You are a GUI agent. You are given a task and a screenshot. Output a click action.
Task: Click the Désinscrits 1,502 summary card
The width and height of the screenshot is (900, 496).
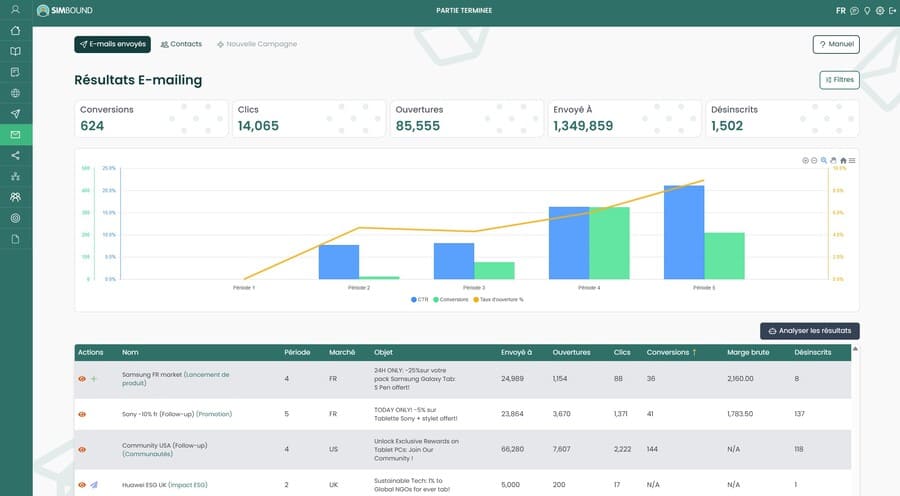[782, 118]
